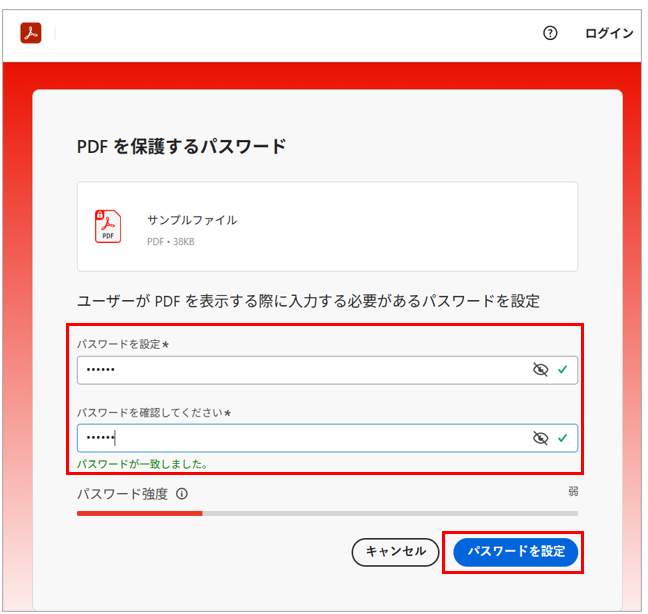Image resolution: width=648 pixels, height=614 pixels.
Task: Toggle visibility eye in confirm password field
Action: pyautogui.click(x=541, y=438)
